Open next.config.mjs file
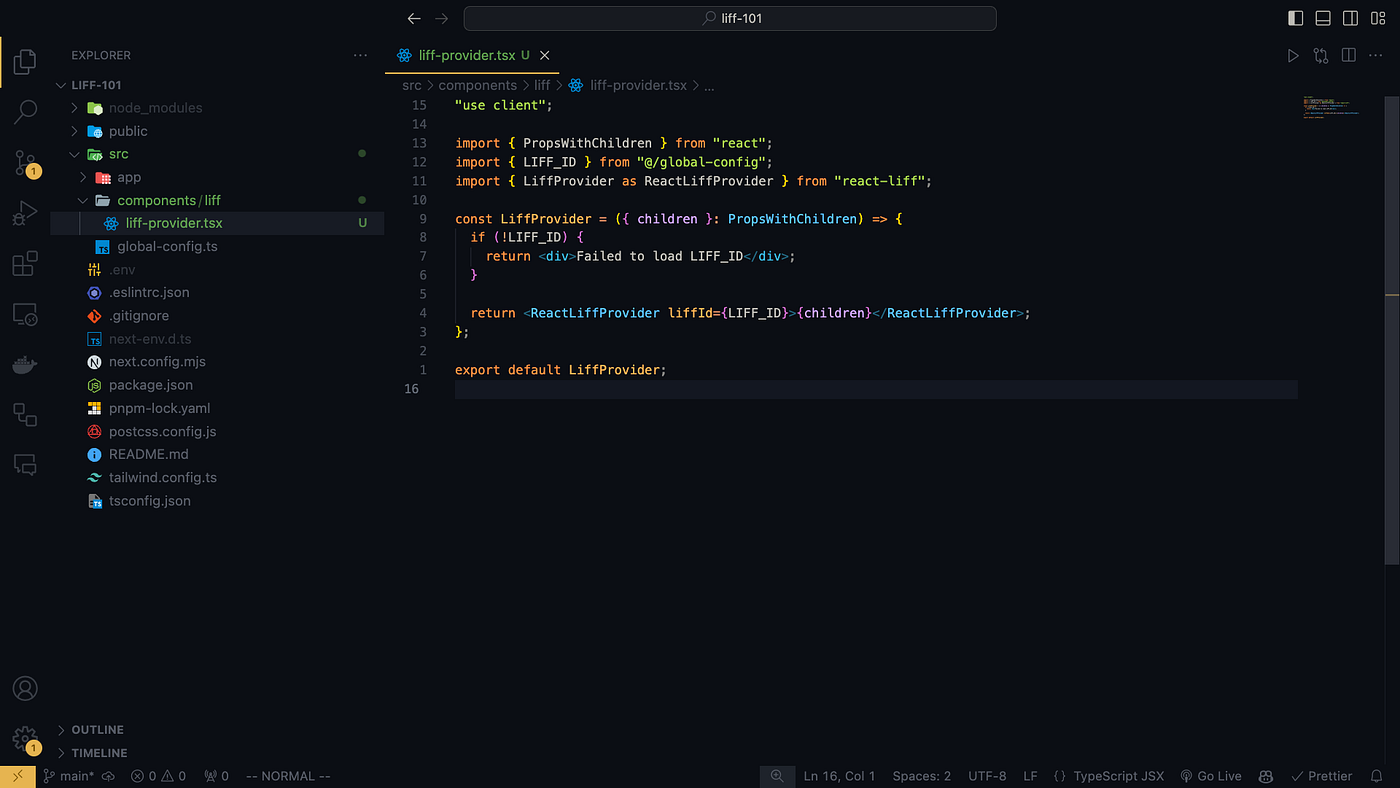Screen dimensions: 1400x788 point(157,362)
